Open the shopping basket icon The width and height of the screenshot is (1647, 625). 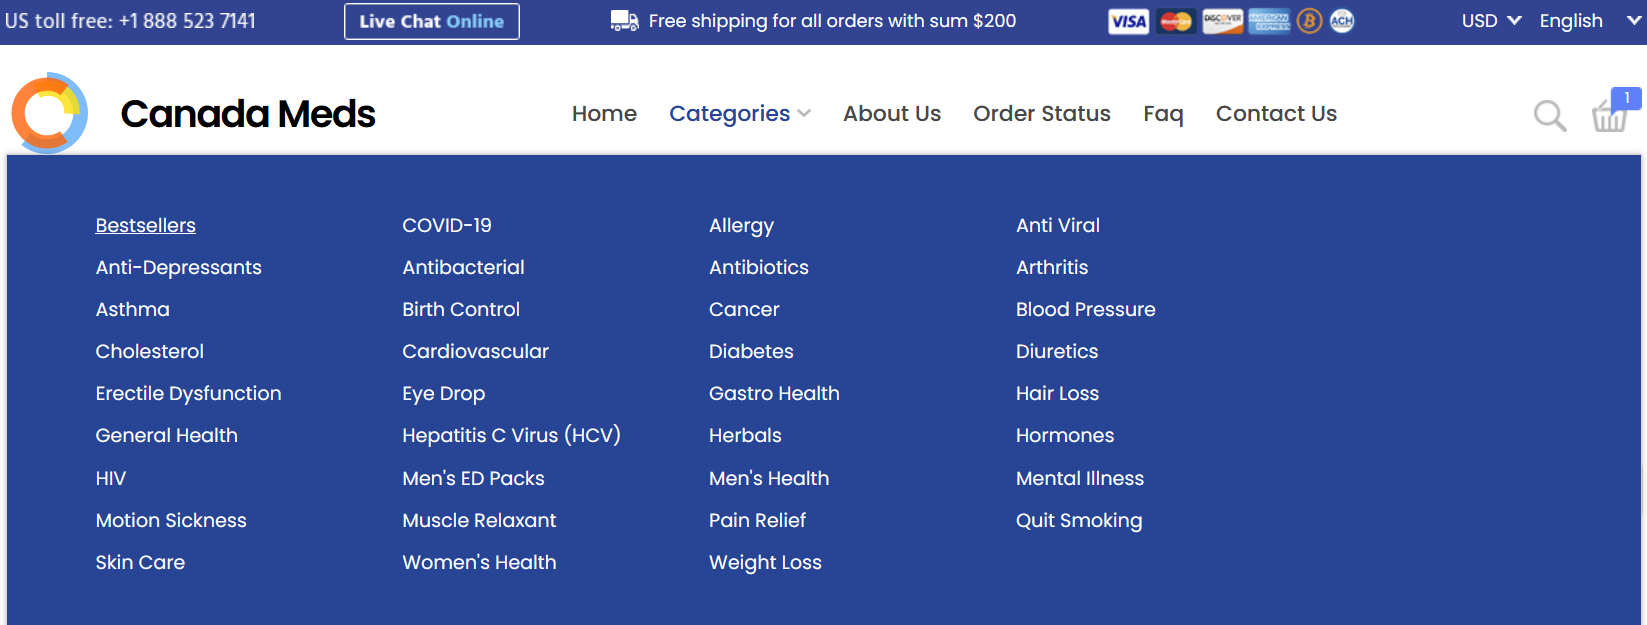pyautogui.click(x=1610, y=116)
